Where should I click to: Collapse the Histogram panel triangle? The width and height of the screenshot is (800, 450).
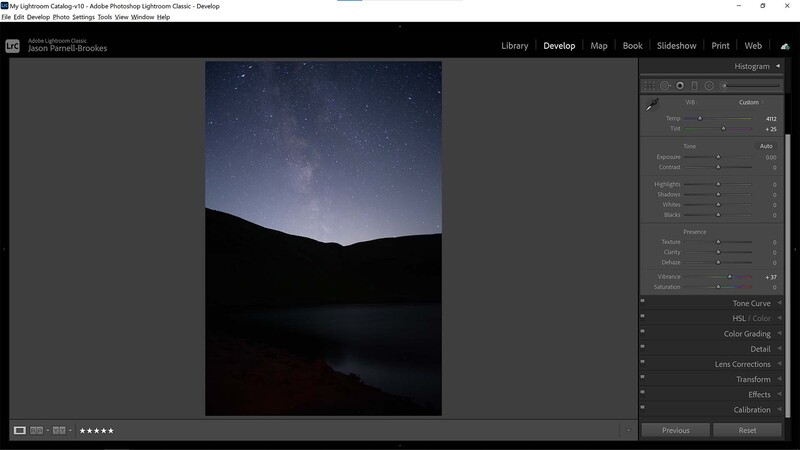pos(778,66)
